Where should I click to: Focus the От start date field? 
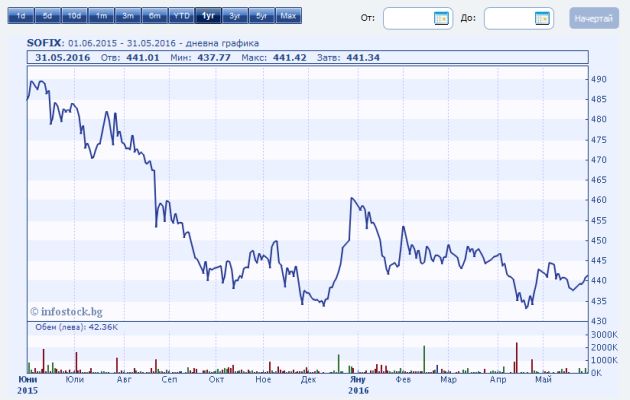click(418, 18)
